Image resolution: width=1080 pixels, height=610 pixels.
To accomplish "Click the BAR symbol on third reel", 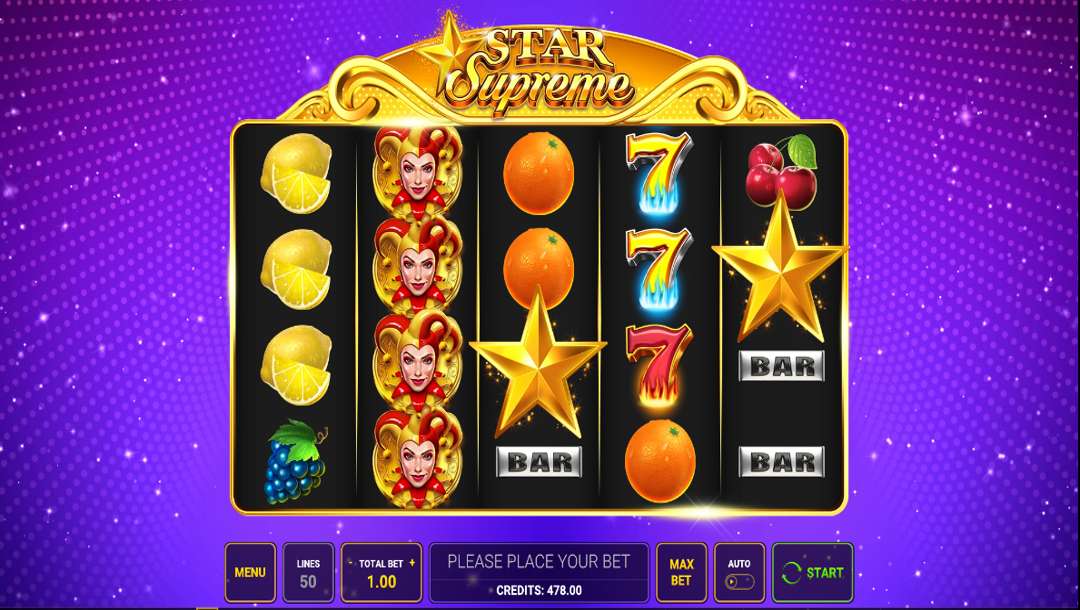I will point(539,462).
